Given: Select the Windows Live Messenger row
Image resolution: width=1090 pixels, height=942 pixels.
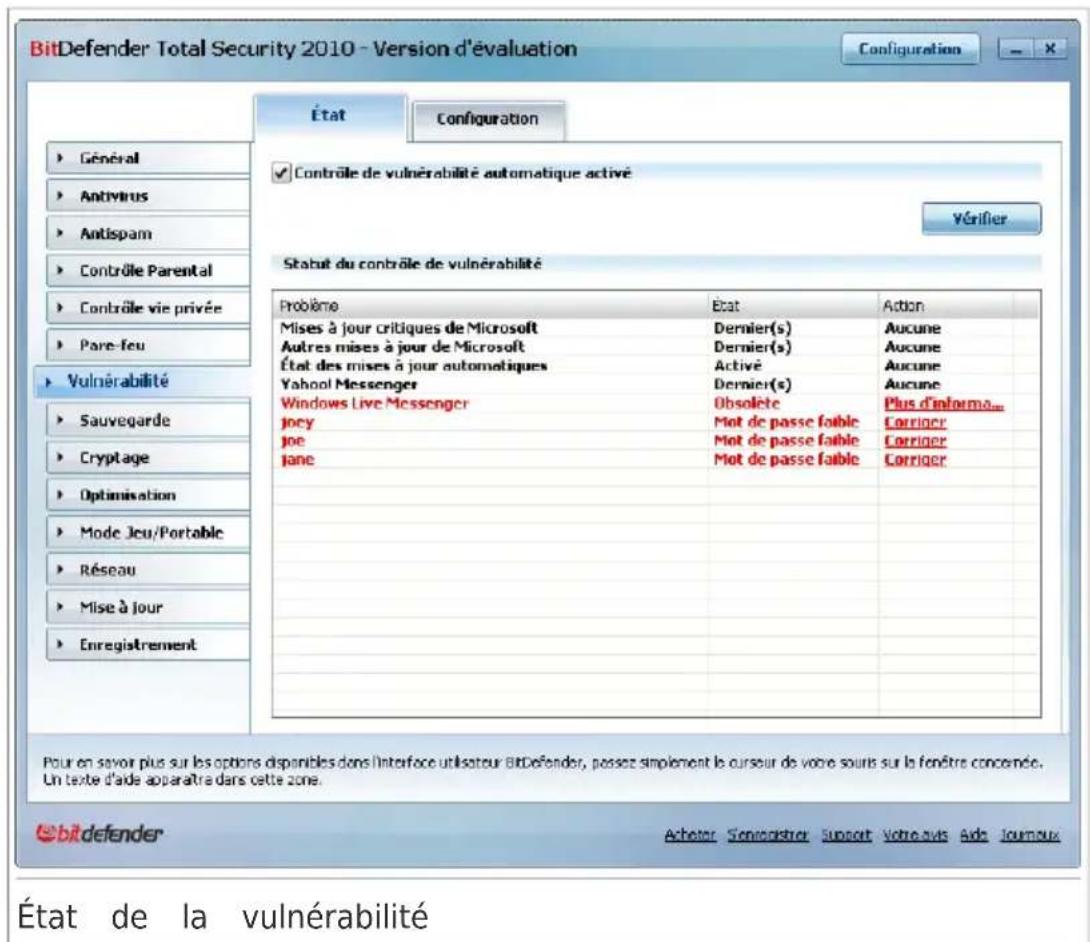Looking at the screenshot, I should [x=656, y=403].
